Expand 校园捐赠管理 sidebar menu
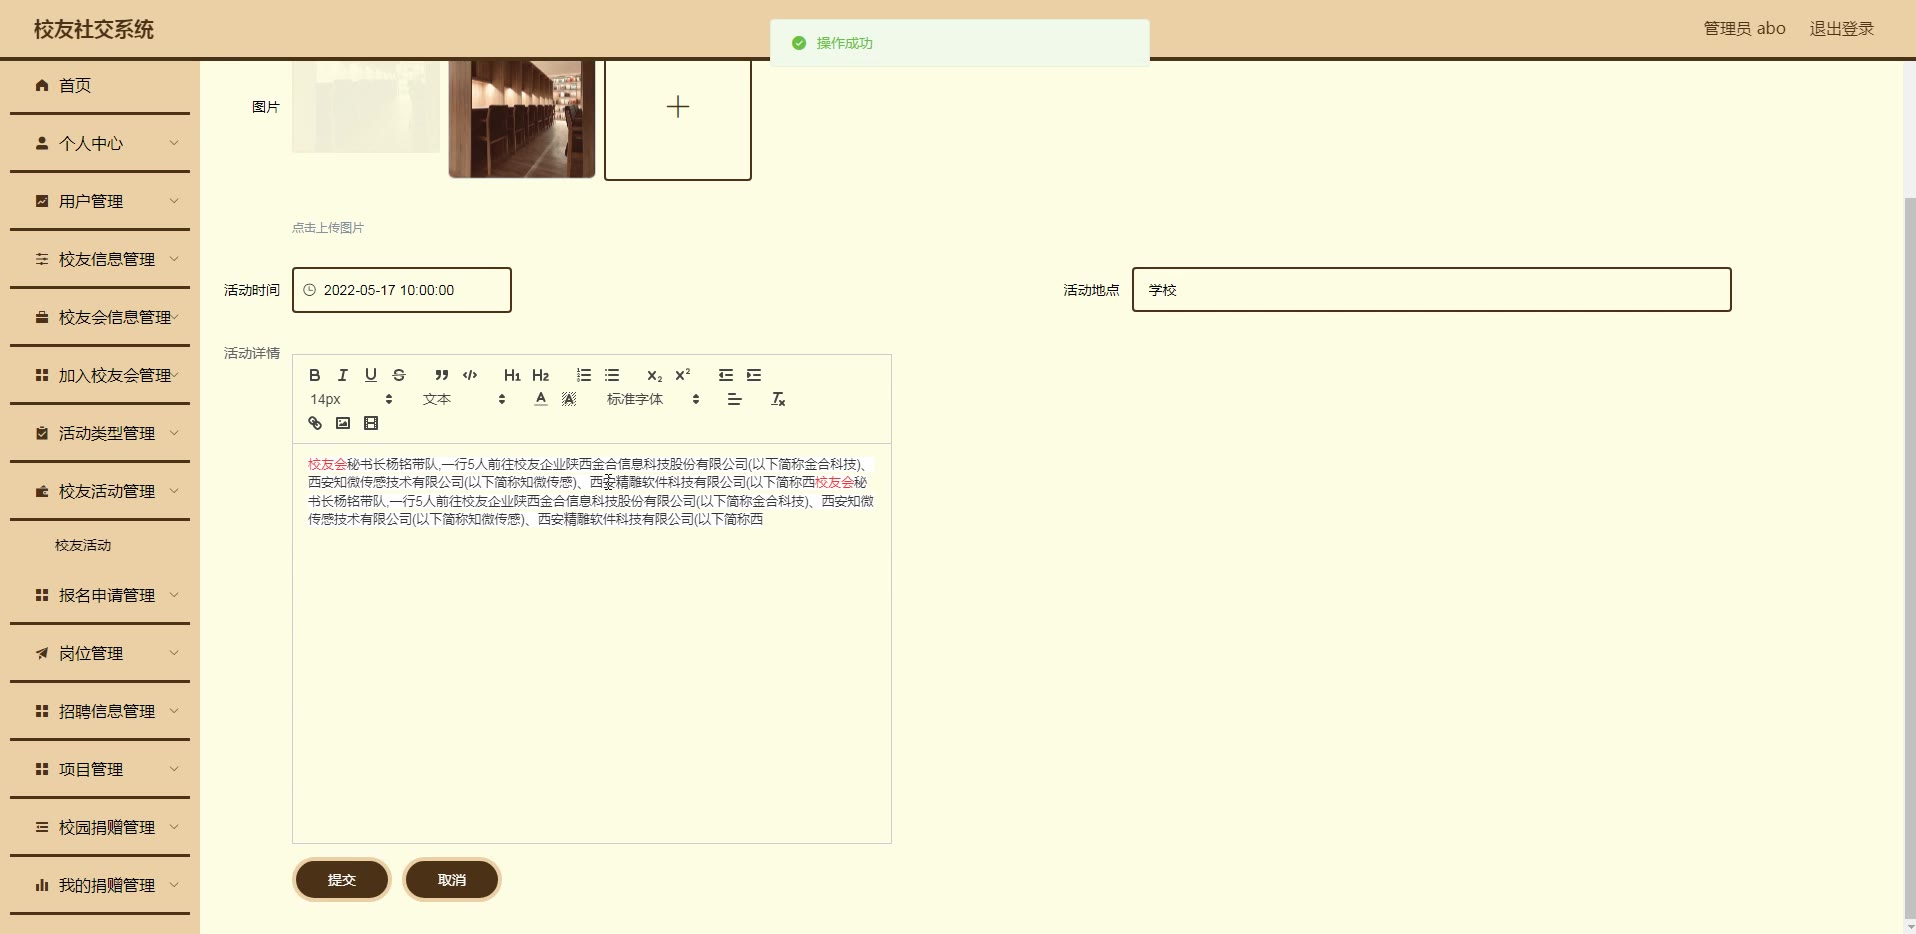Screen dimensions: 1916x934 click(x=100, y=828)
